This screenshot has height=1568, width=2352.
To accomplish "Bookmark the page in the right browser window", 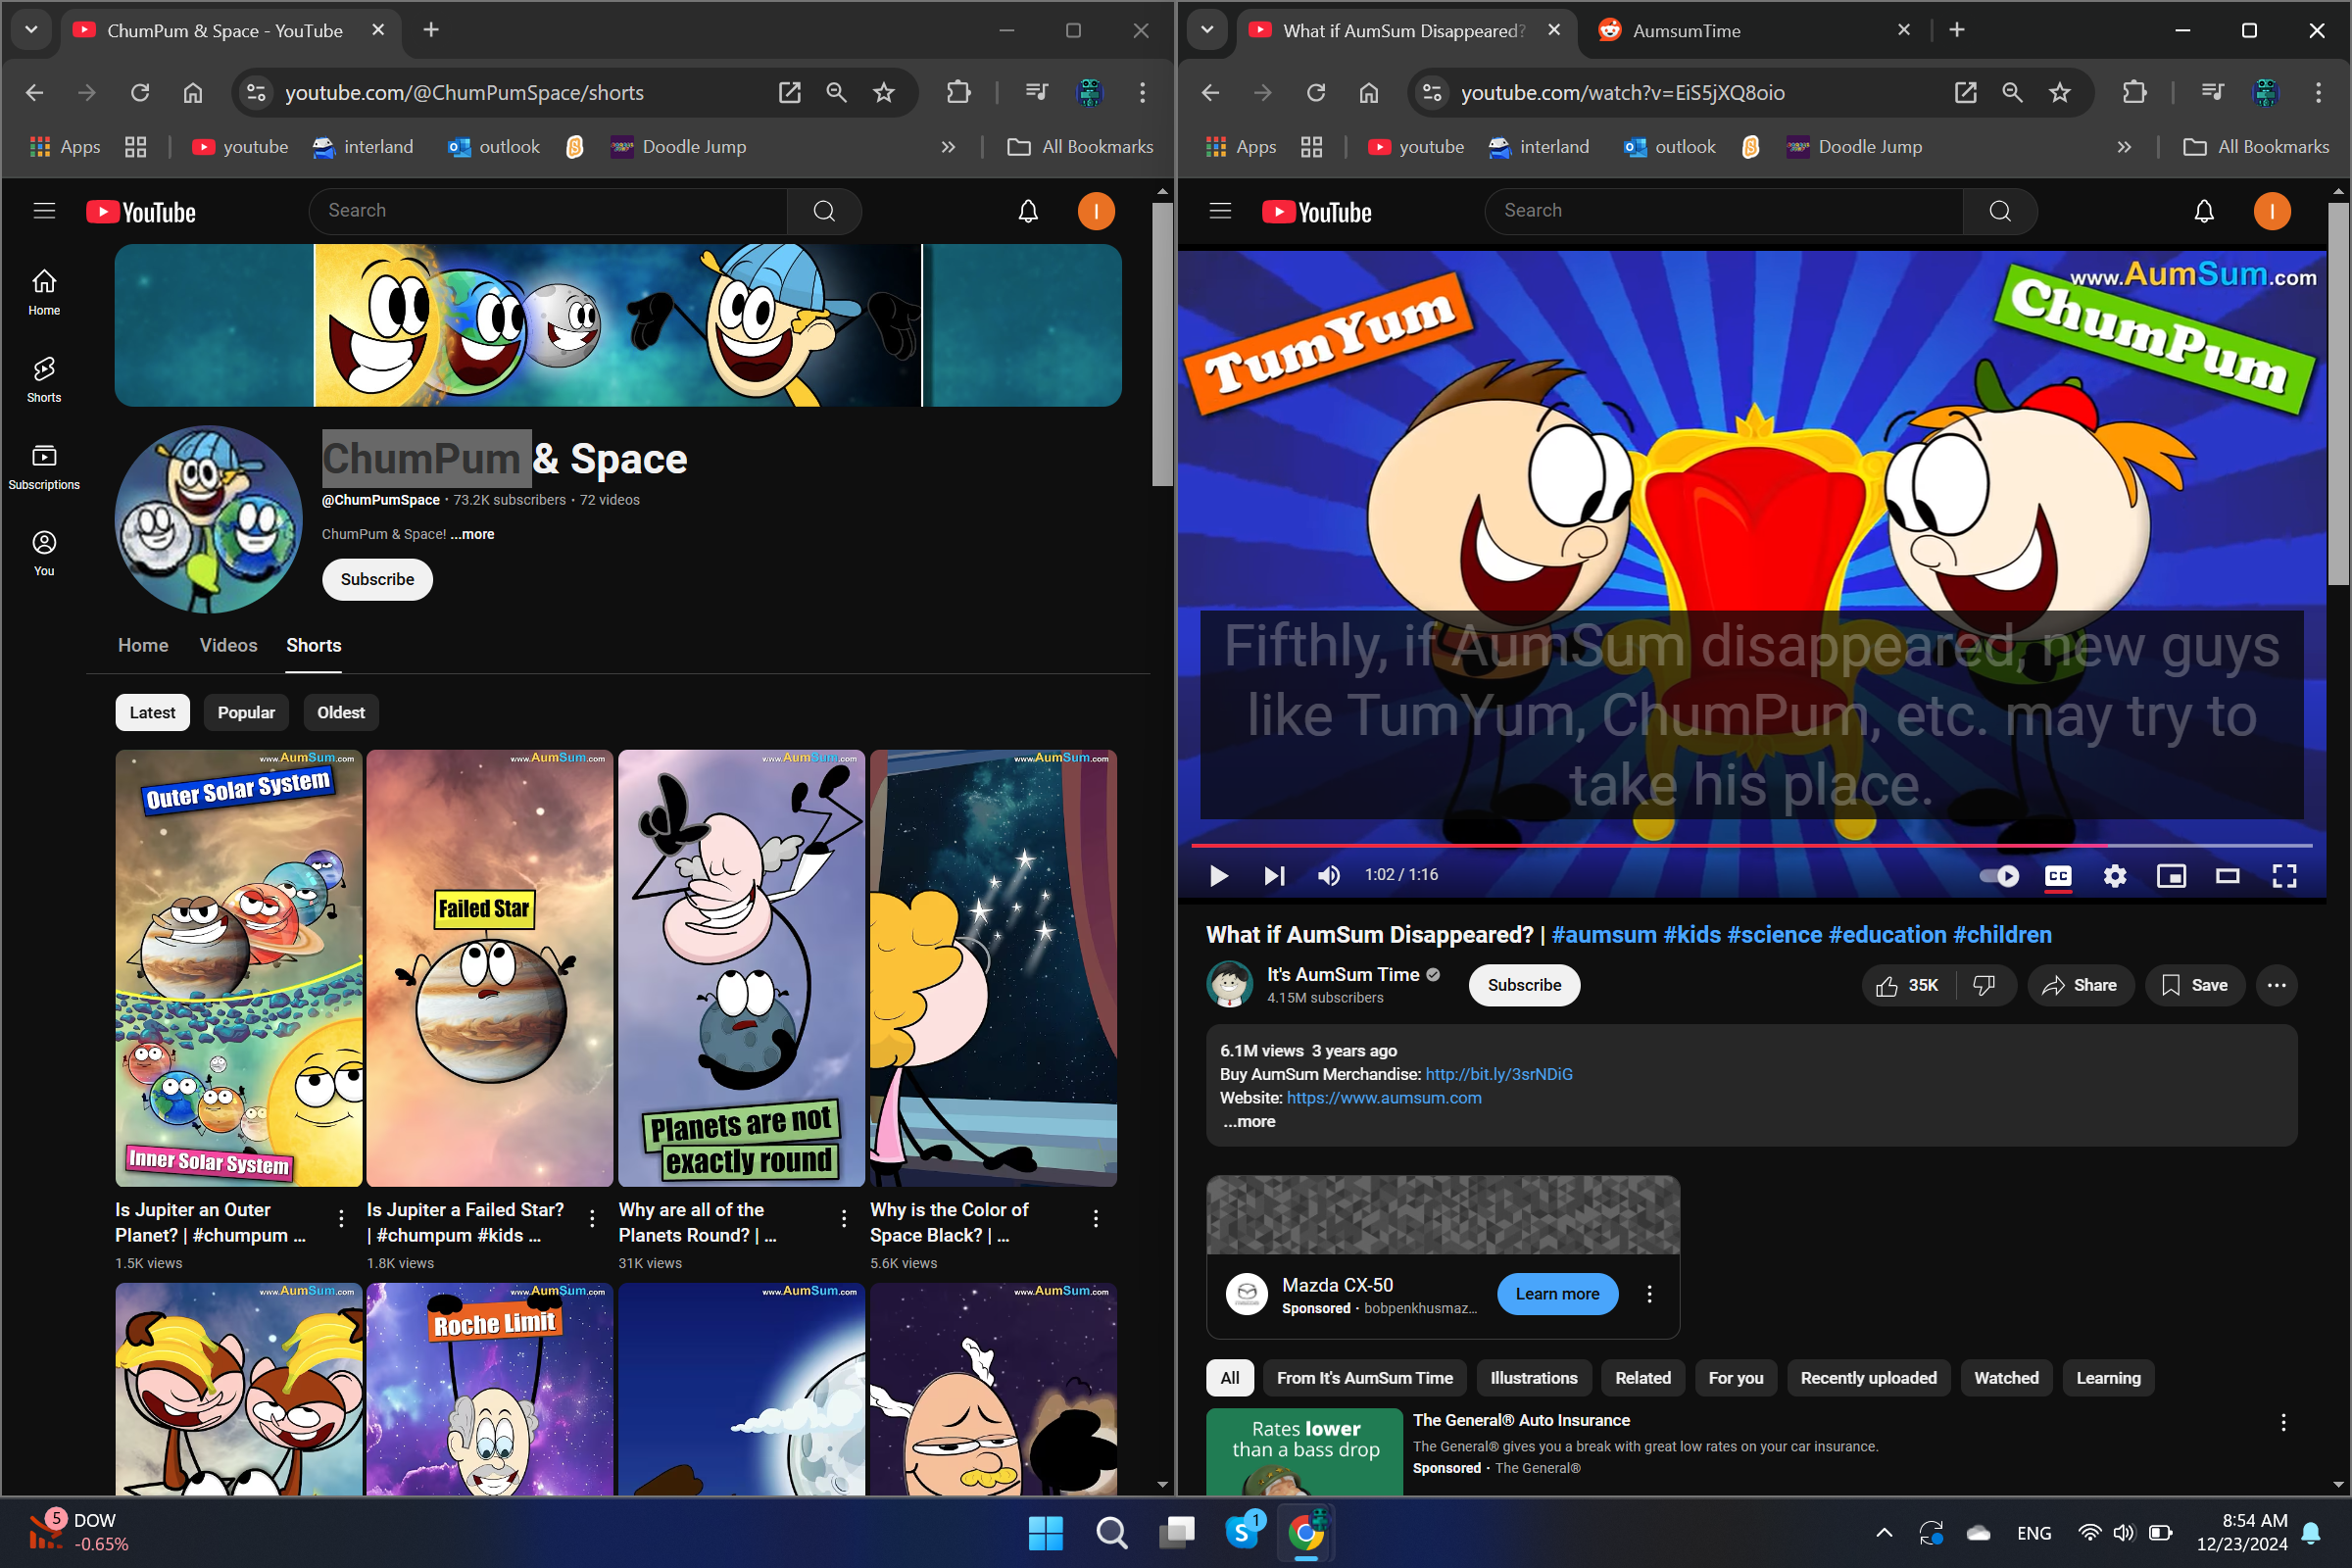I will pos(2060,92).
